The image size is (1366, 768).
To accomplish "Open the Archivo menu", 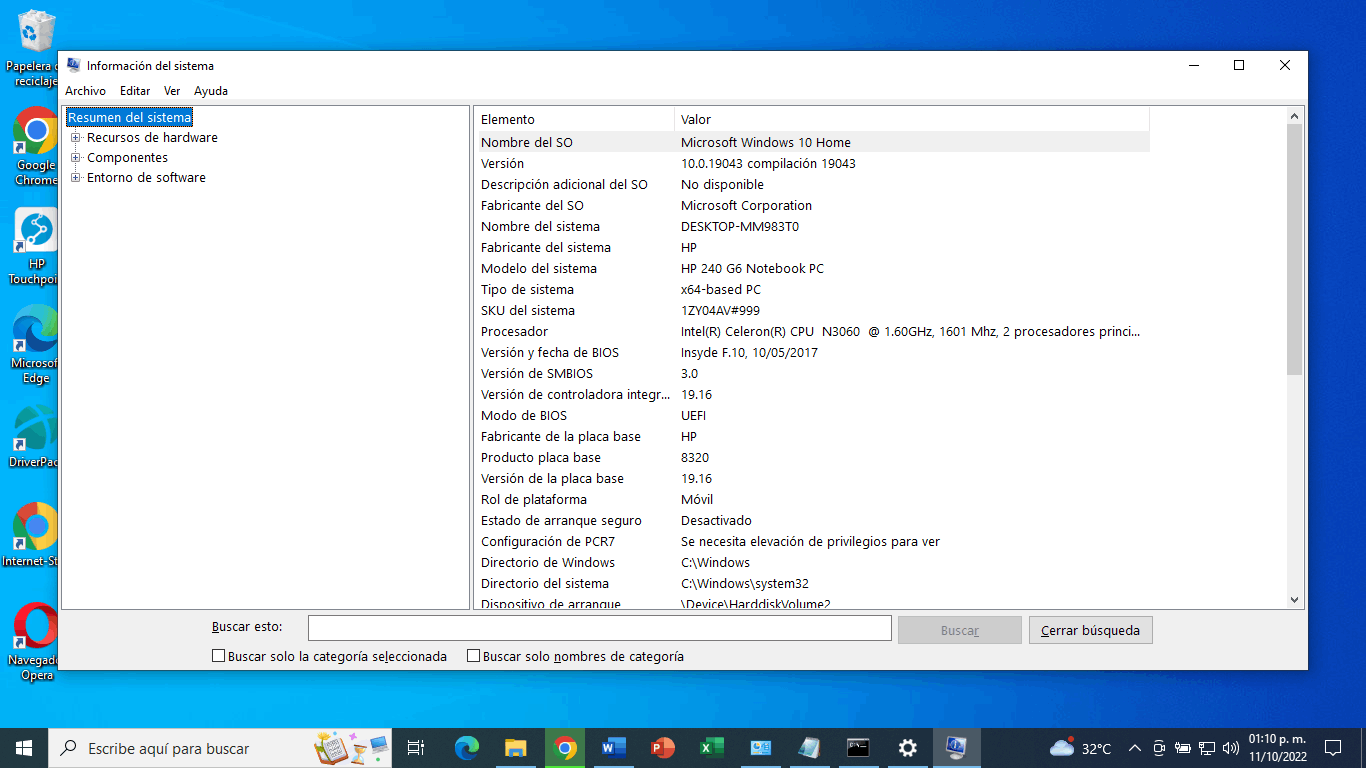I will click(x=86, y=91).
